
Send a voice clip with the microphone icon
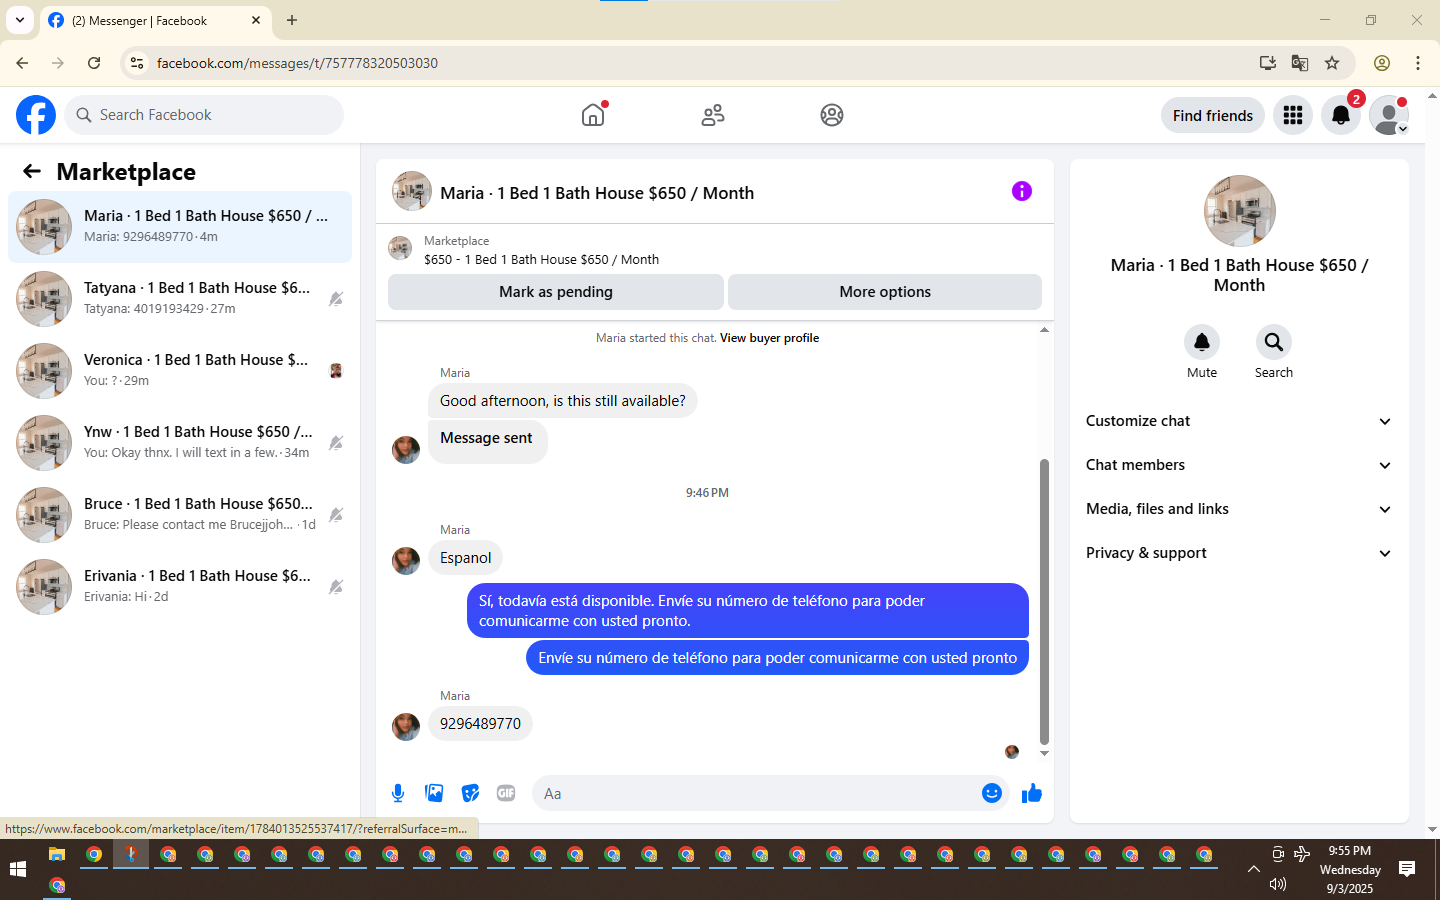click(398, 793)
